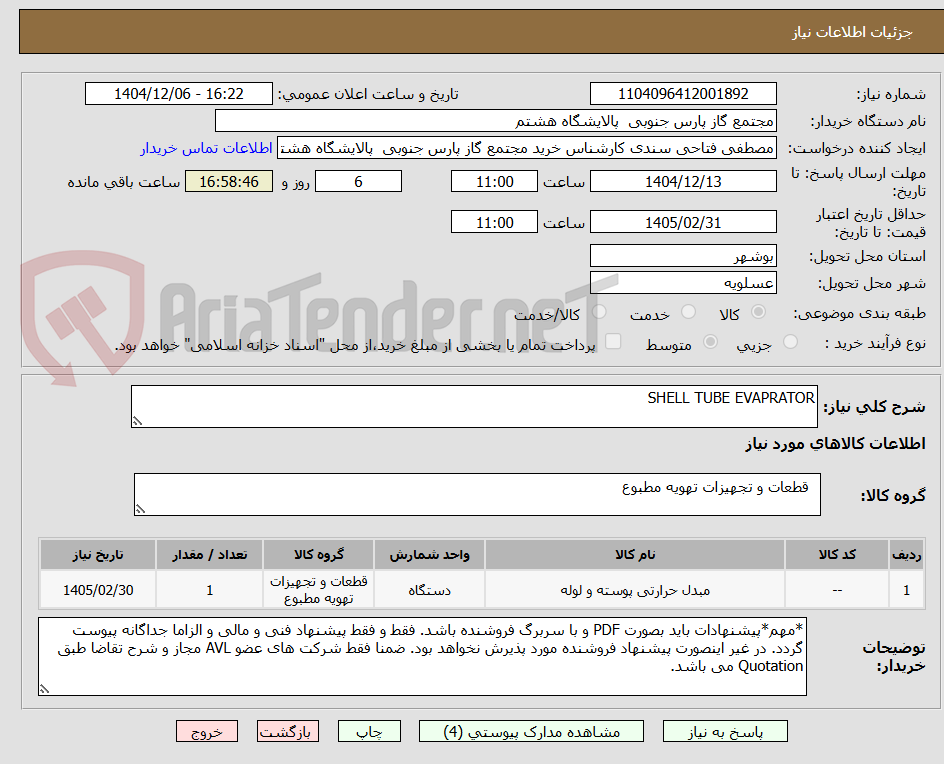Click the deadline date field 1404/12/13
The image size is (944, 764).
(x=683, y=181)
